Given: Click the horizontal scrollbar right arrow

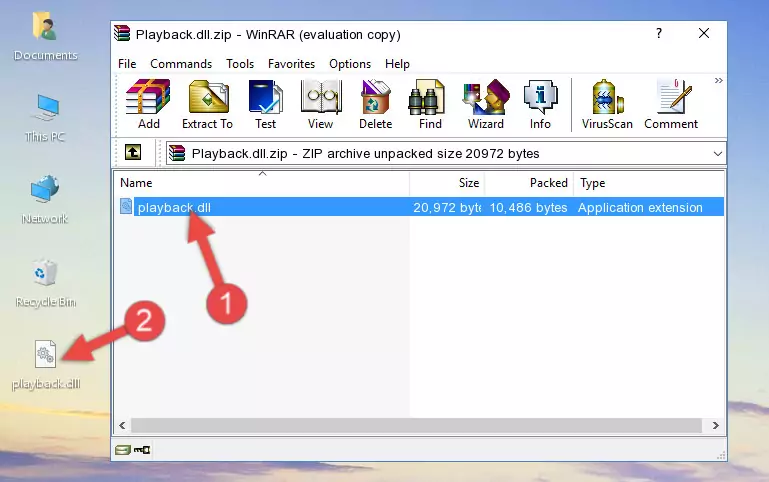Looking at the screenshot, I should [716, 425].
